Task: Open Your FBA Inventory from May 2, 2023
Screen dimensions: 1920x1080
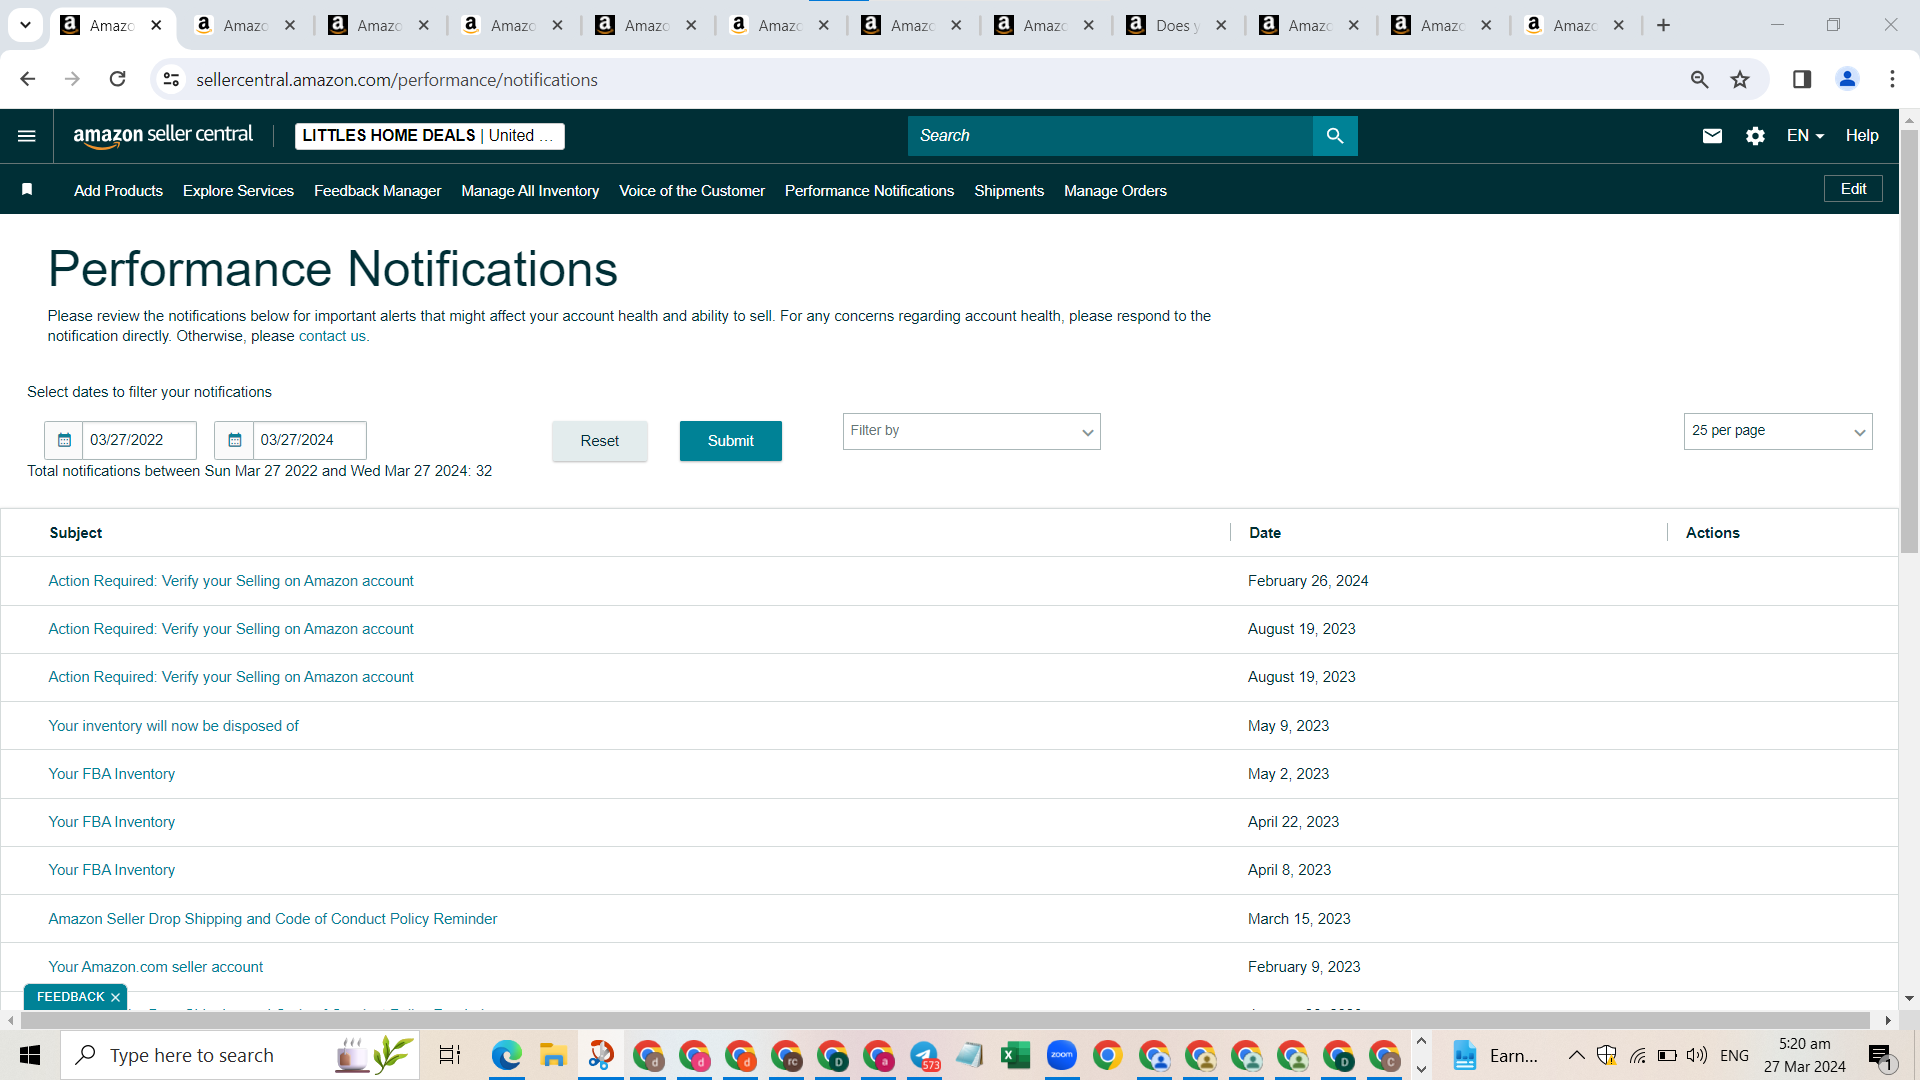Action: click(x=112, y=774)
